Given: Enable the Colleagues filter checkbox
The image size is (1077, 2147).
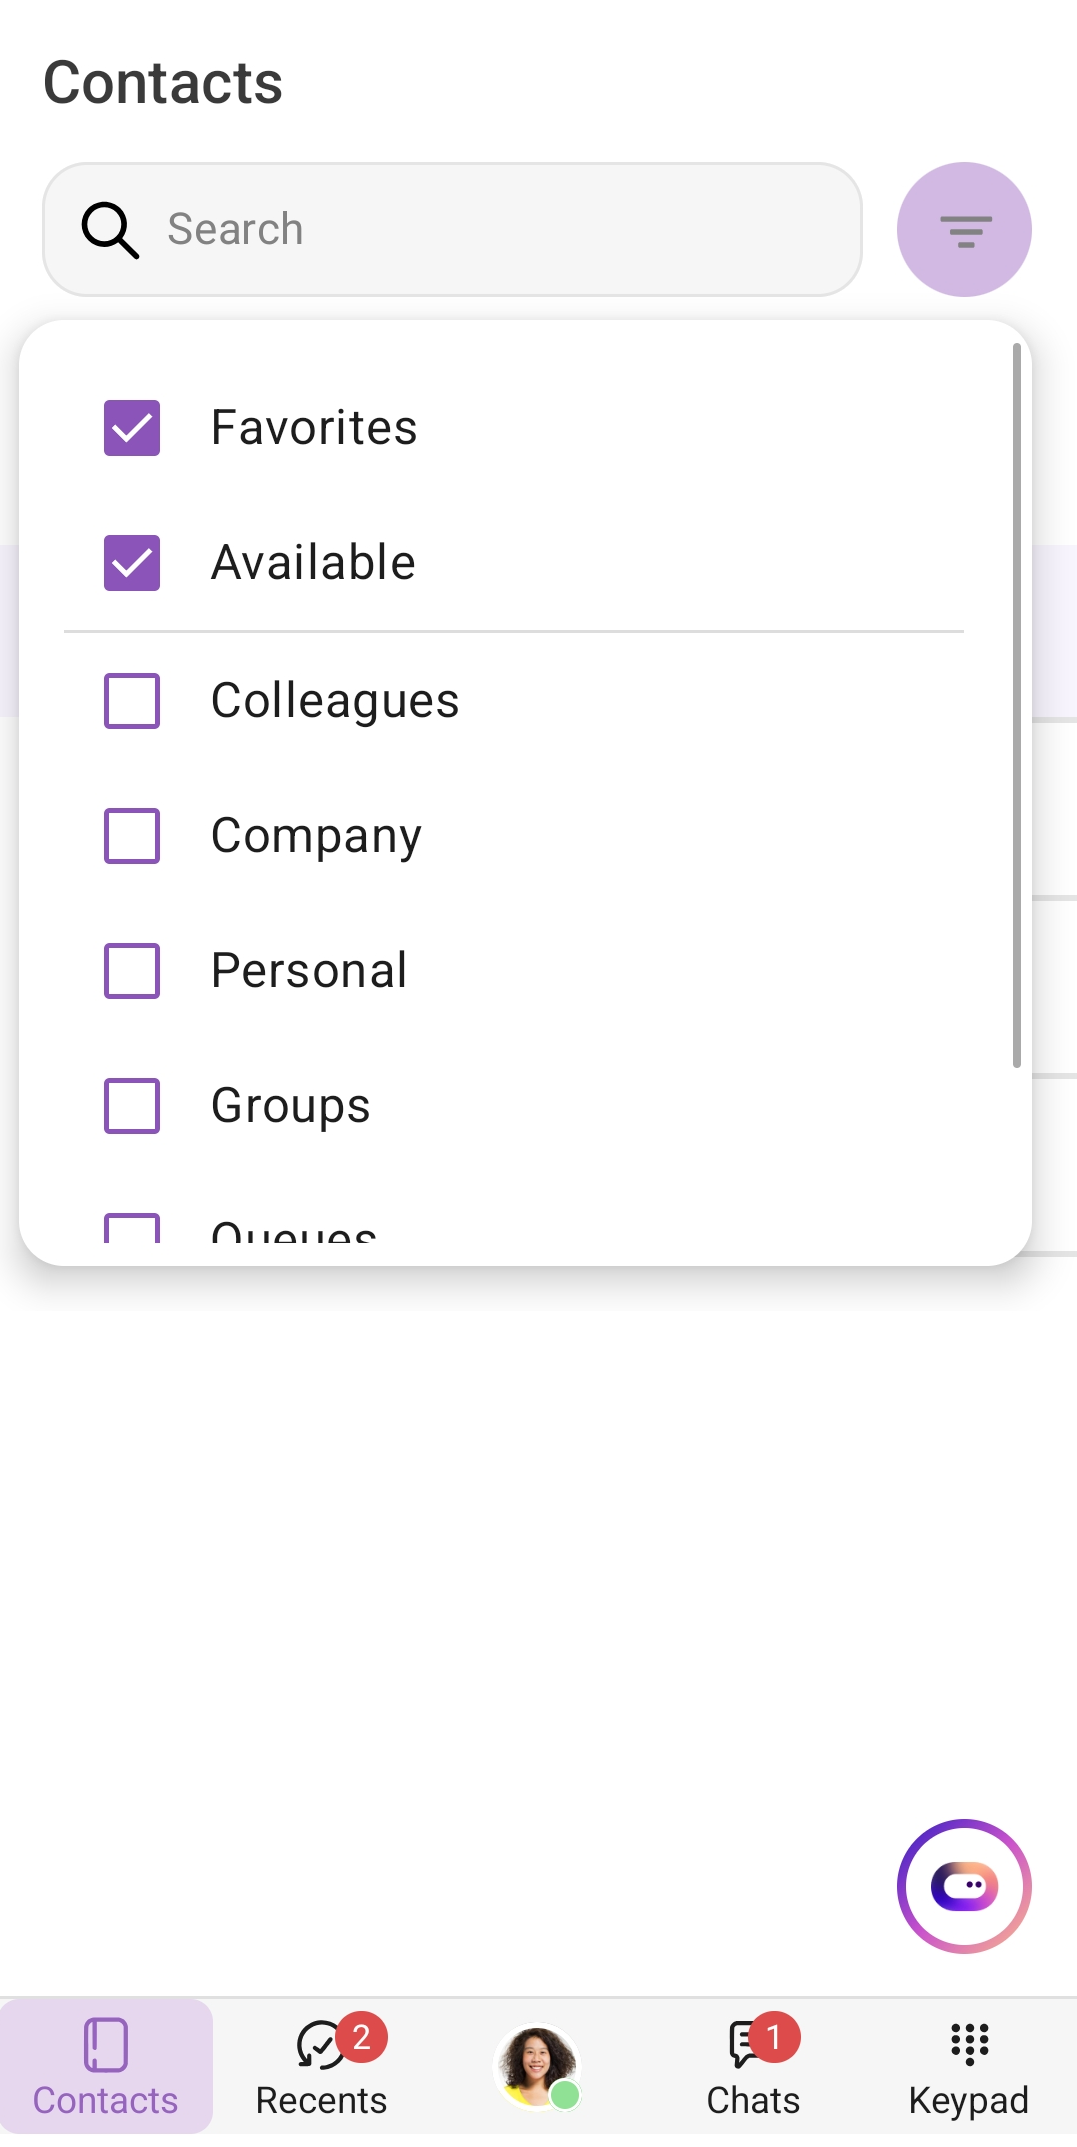Looking at the screenshot, I should 132,700.
